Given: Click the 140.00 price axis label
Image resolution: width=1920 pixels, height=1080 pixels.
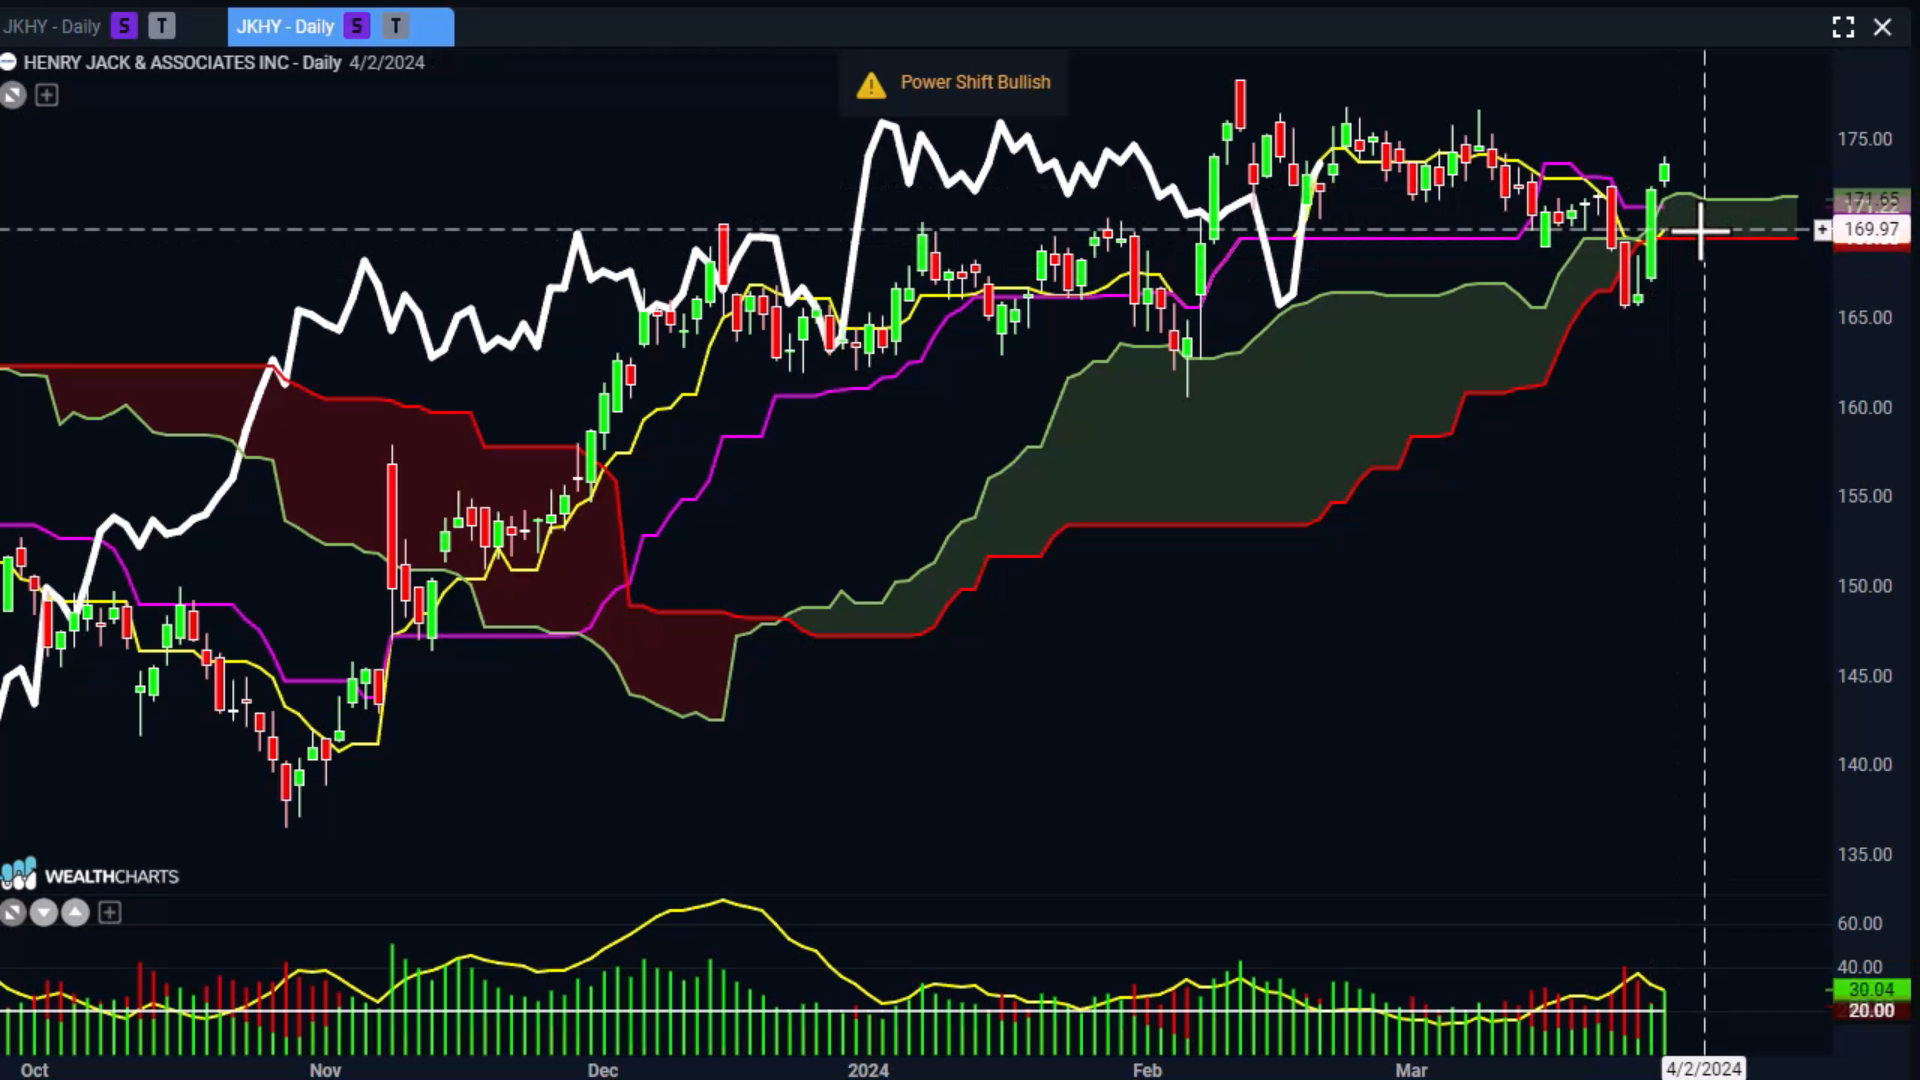Looking at the screenshot, I should [x=1865, y=764].
